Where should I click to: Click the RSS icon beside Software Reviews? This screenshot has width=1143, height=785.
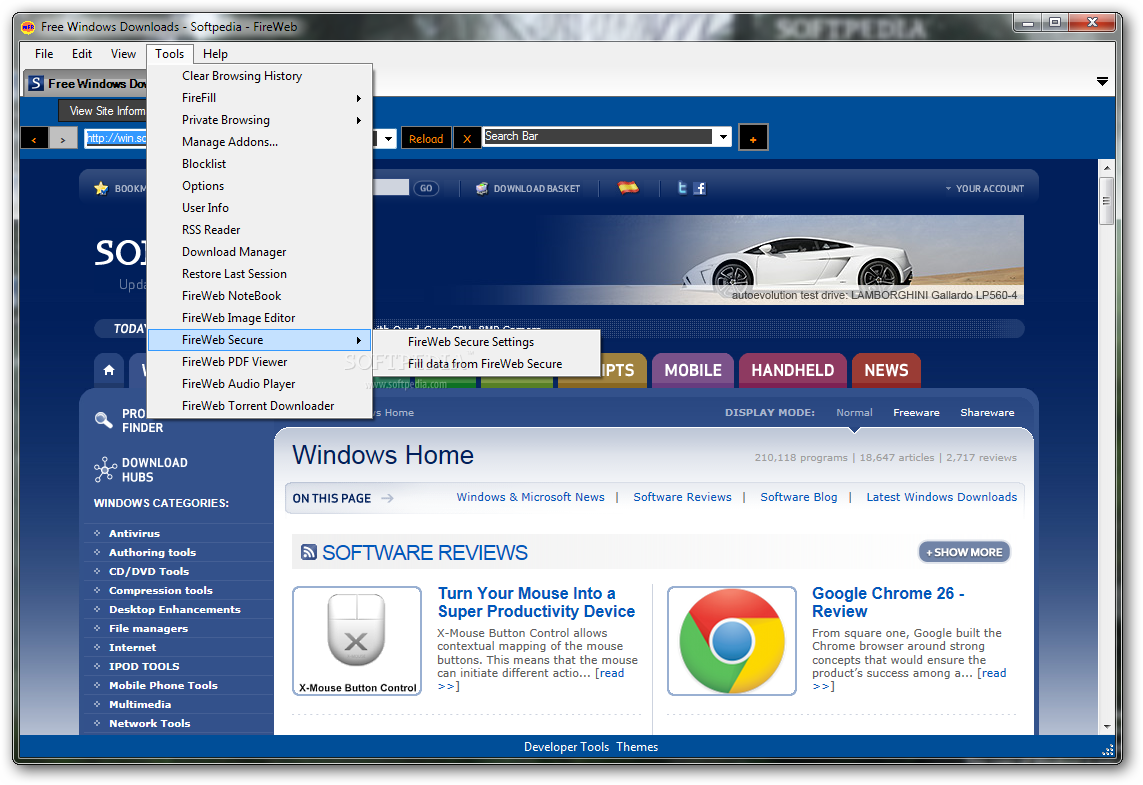pos(309,552)
